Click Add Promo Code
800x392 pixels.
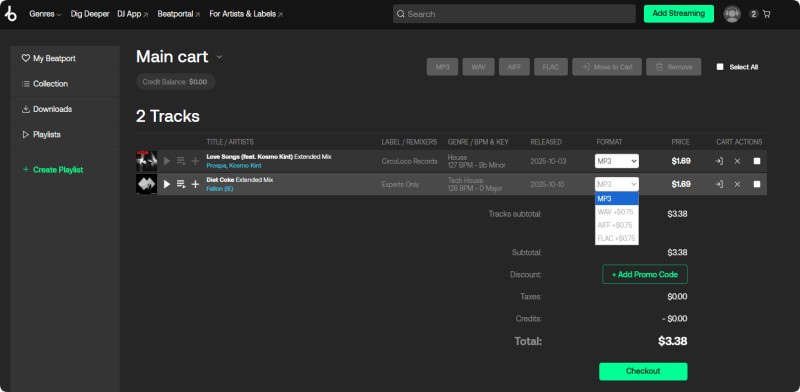645,274
